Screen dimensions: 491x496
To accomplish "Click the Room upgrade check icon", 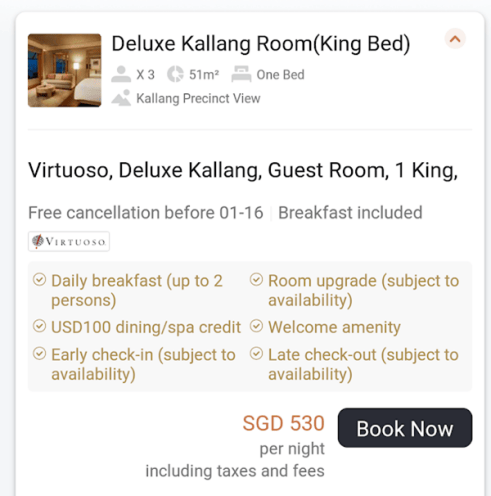I will point(256,280).
